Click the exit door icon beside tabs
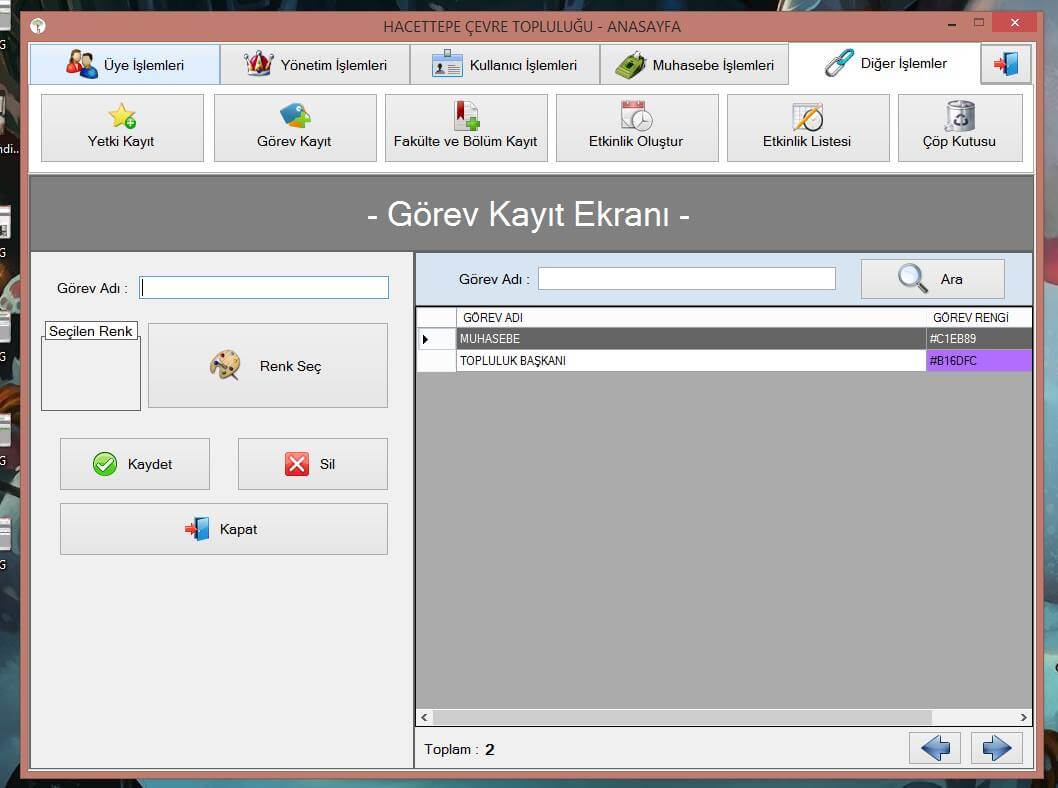 (x=1005, y=64)
